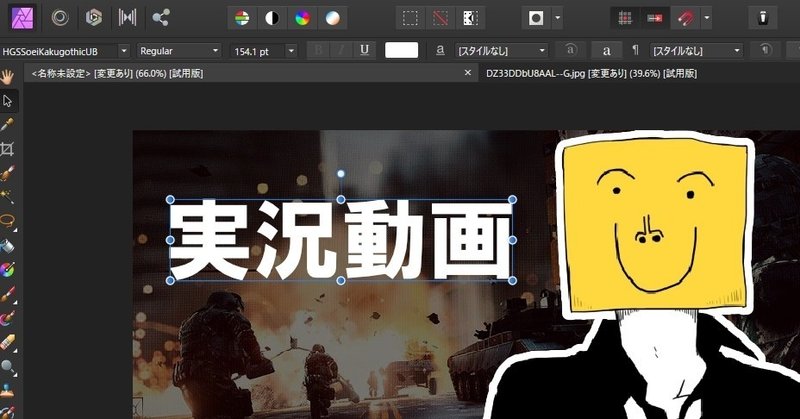Viewport: 800px width, 419px height.
Task: Switch to the DZ33DDbU8AAL--G.jpg tab
Action: point(591,73)
